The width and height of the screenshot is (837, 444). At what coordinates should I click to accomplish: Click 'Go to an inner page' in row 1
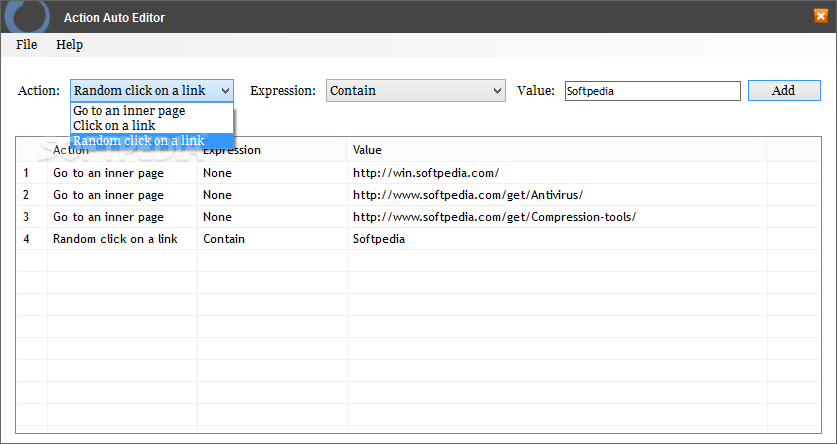coord(108,173)
